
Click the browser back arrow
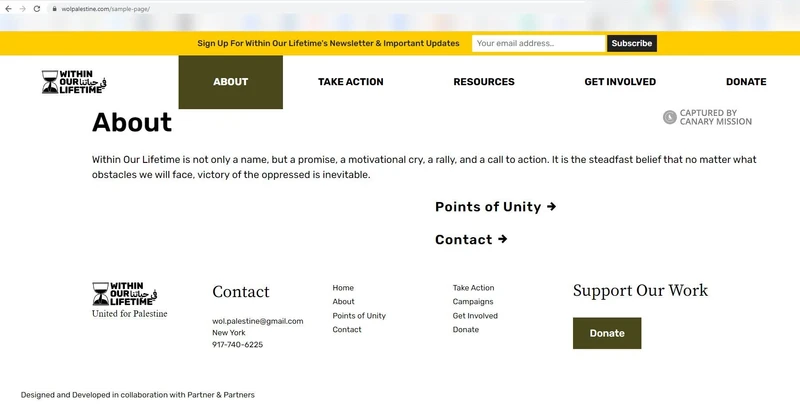[x=8, y=8]
